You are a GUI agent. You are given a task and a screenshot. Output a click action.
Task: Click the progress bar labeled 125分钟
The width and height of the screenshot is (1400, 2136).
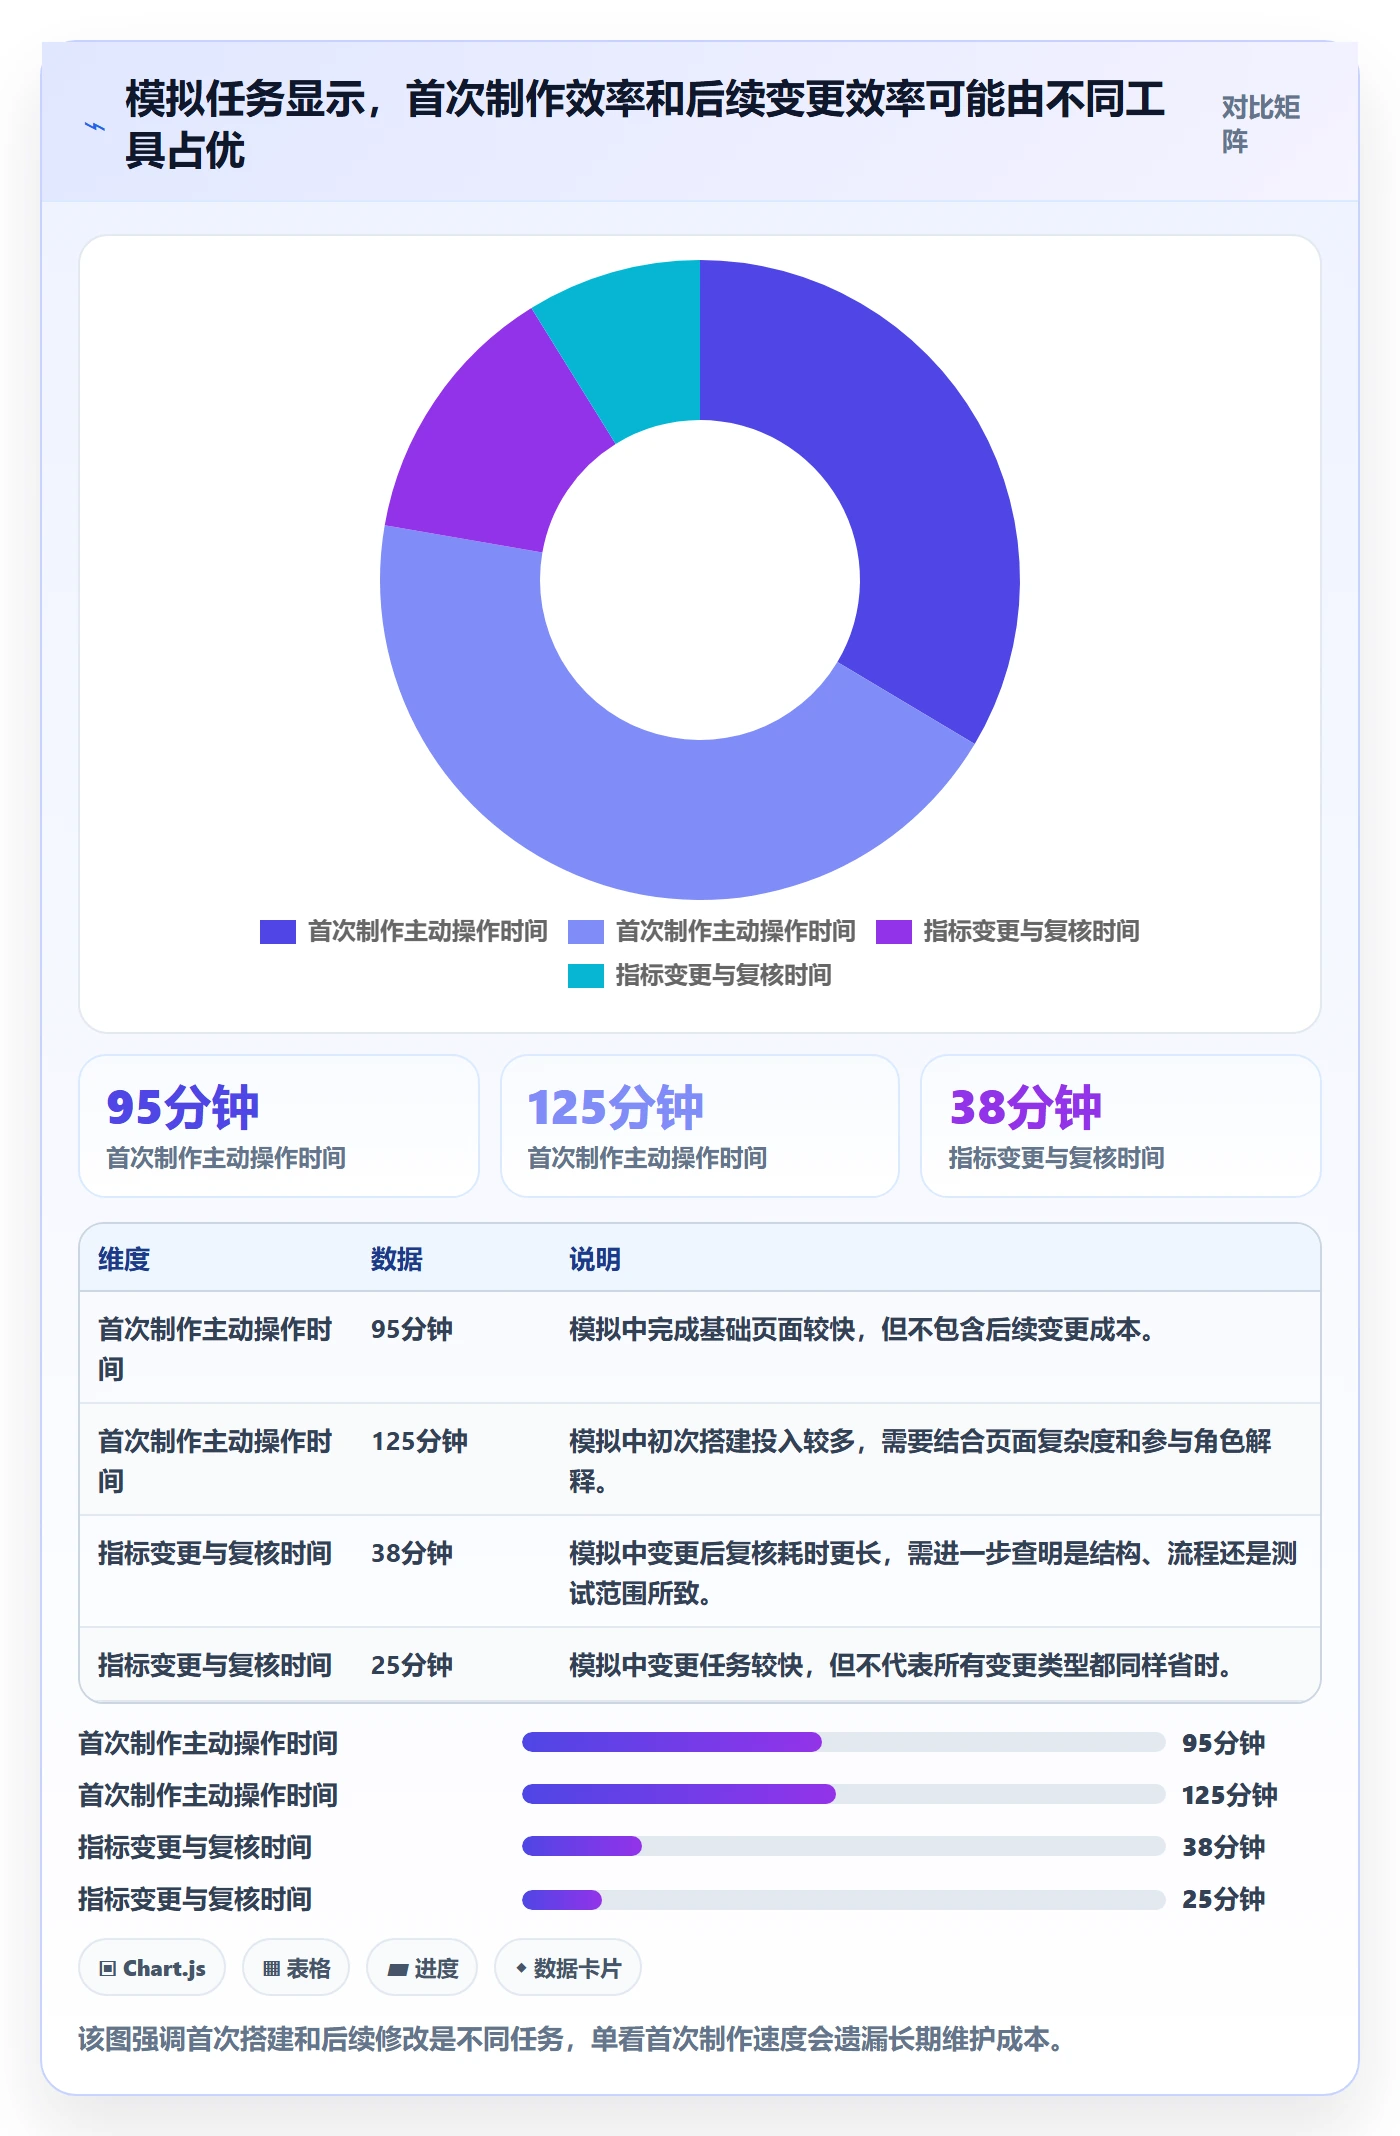click(x=843, y=1795)
